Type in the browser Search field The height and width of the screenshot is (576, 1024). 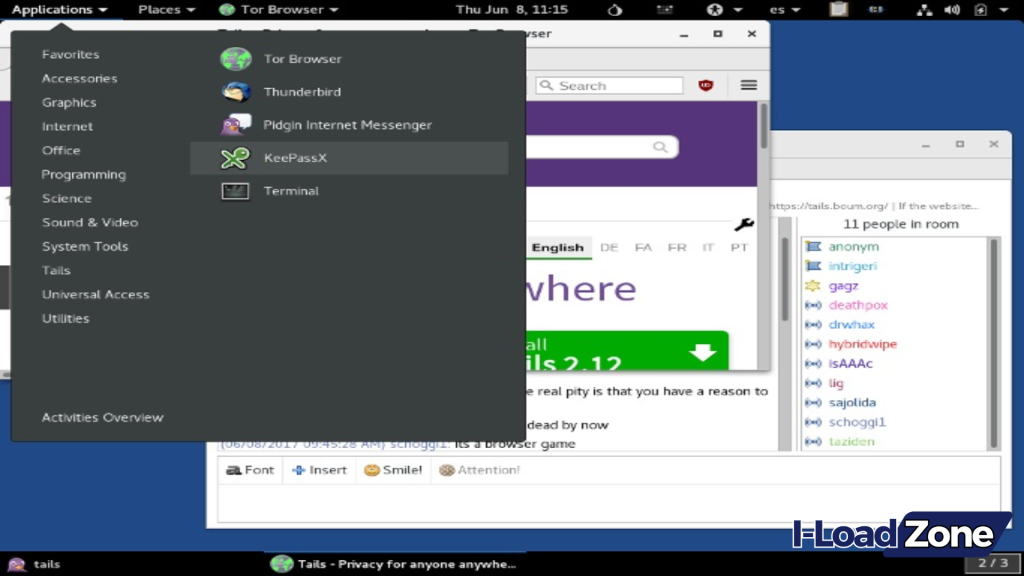(610, 85)
